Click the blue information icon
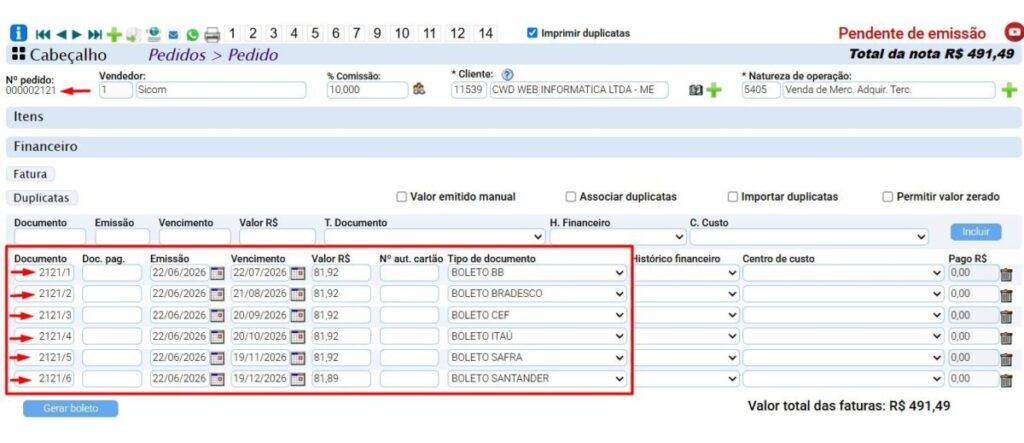1024x443 pixels. point(18,33)
